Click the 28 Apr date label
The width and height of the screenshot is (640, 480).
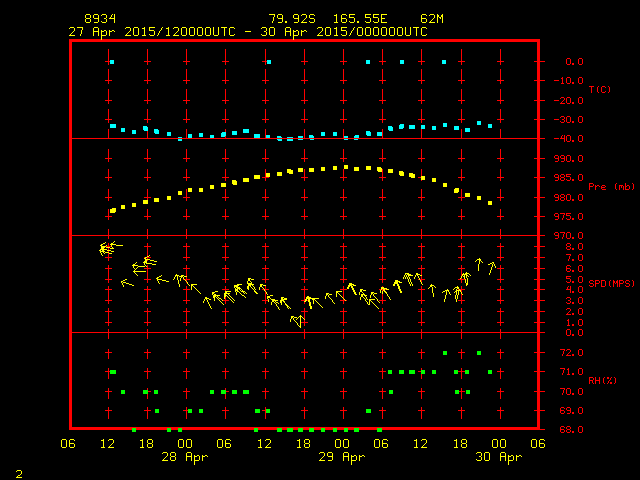pos(185,457)
